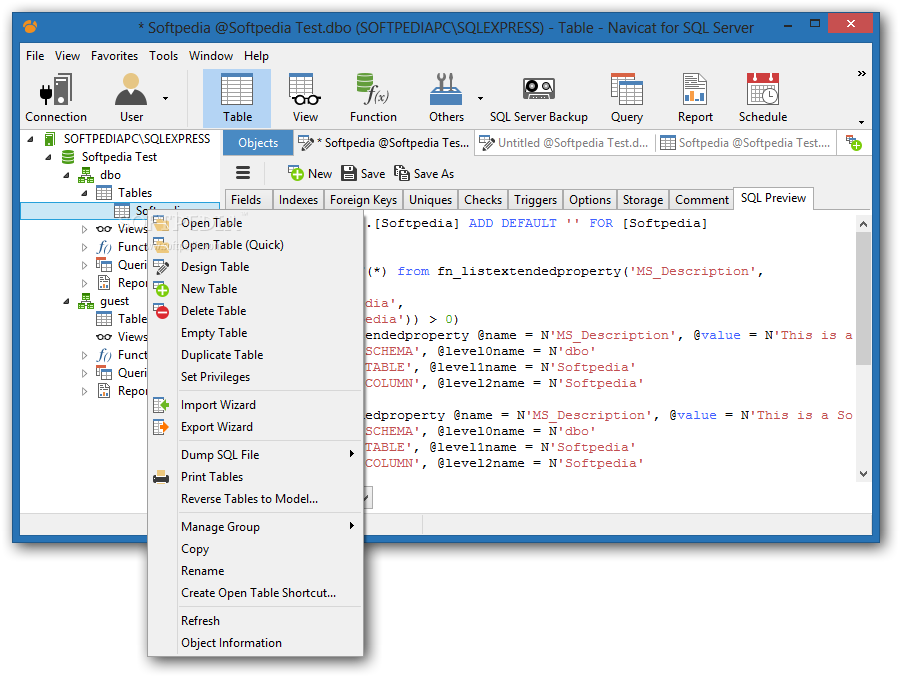Switch to the Foreign Keys tab
The width and height of the screenshot is (900, 677).
(363, 199)
